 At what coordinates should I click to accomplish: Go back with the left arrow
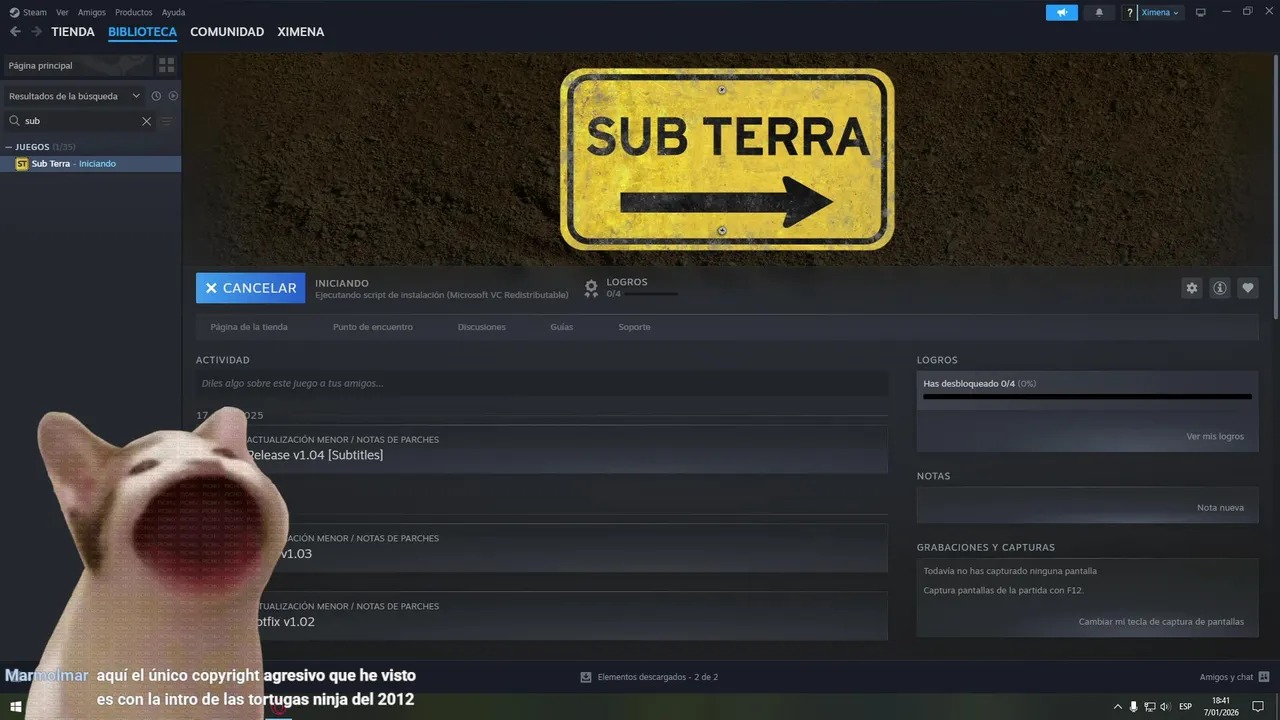[x=15, y=32]
